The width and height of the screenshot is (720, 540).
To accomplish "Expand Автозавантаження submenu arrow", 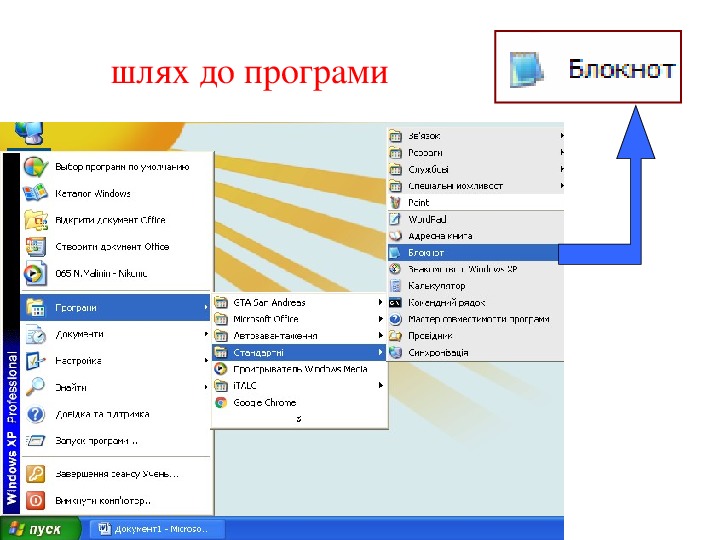I will tap(380, 335).
